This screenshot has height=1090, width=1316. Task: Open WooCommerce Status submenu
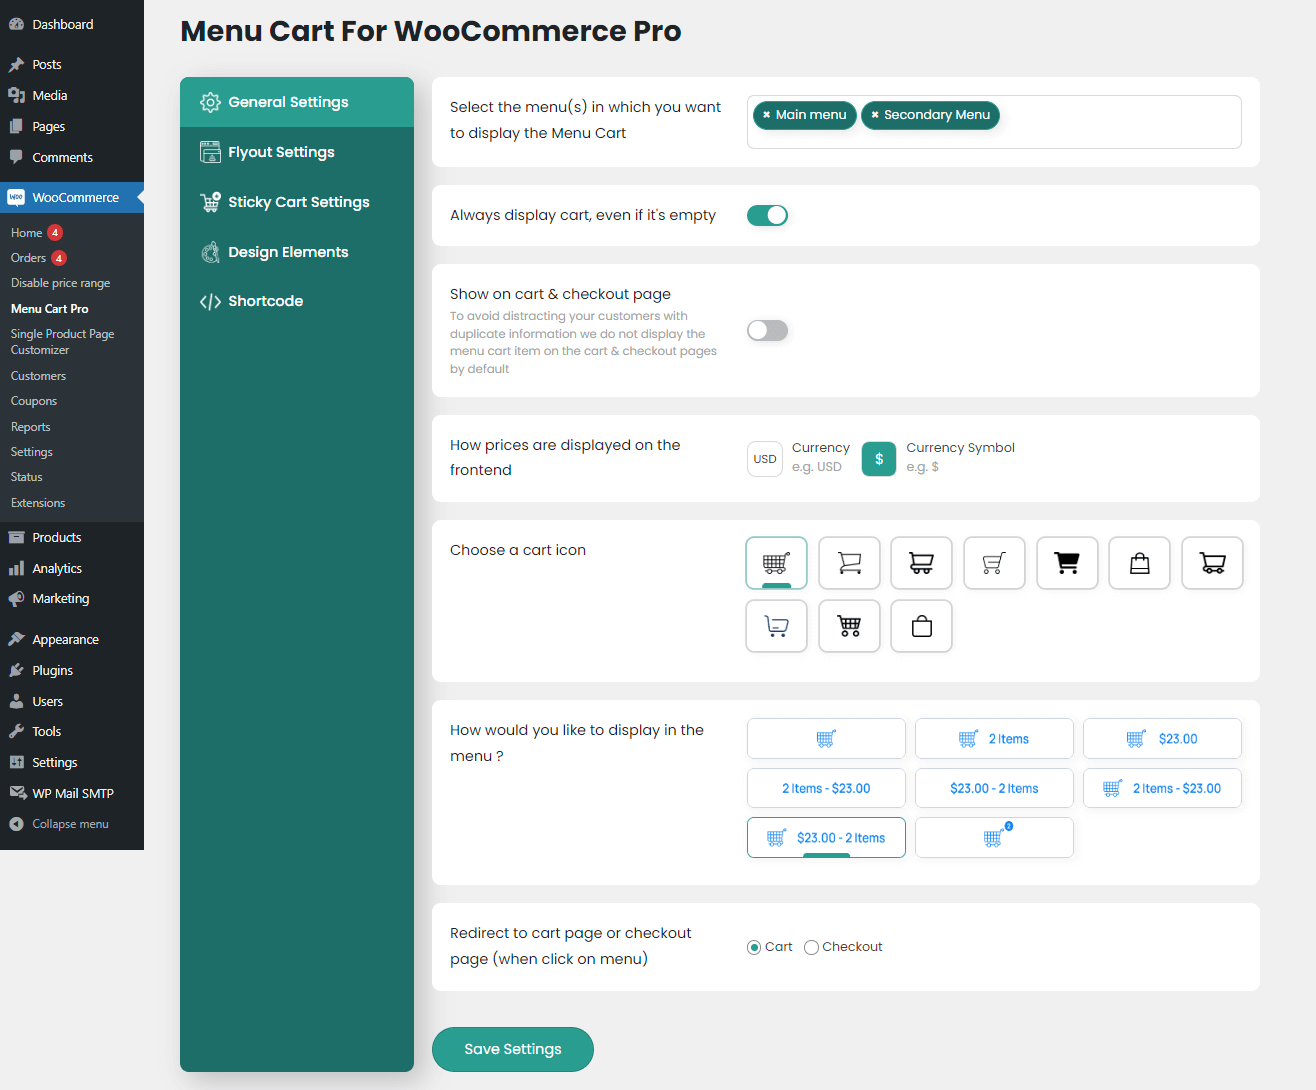click(x=27, y=477)
